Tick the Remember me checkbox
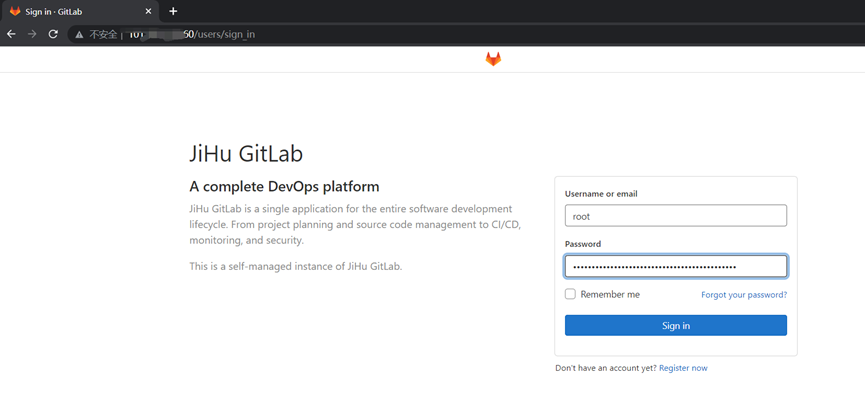 [x=570, y=294]
